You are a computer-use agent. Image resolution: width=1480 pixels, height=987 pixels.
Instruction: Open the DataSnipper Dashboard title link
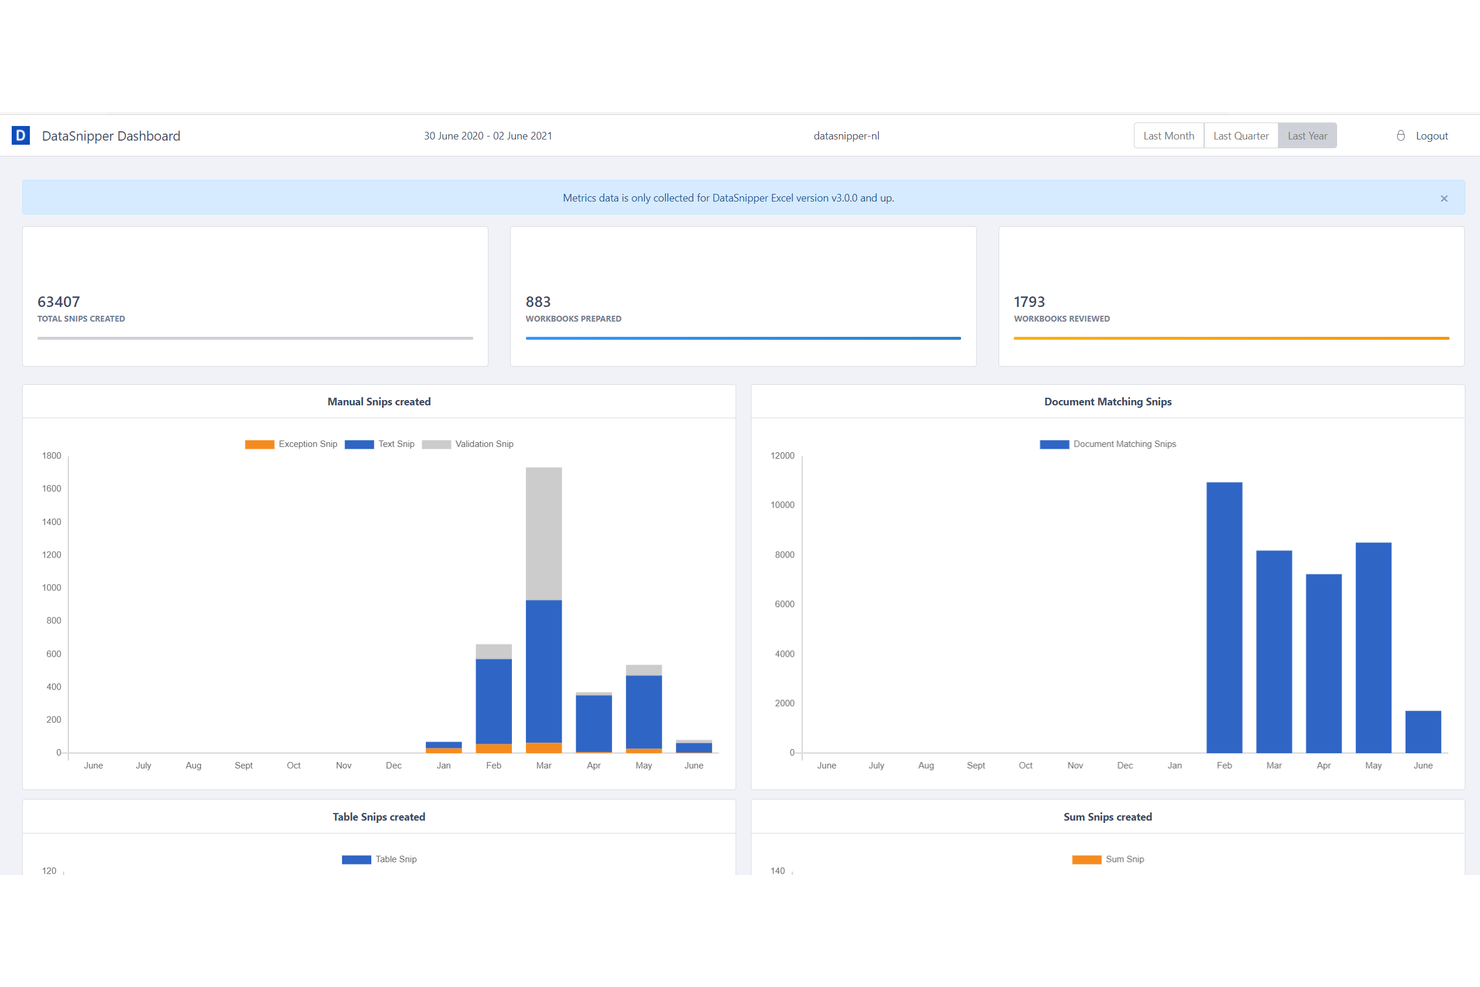(x=111, y=136)
